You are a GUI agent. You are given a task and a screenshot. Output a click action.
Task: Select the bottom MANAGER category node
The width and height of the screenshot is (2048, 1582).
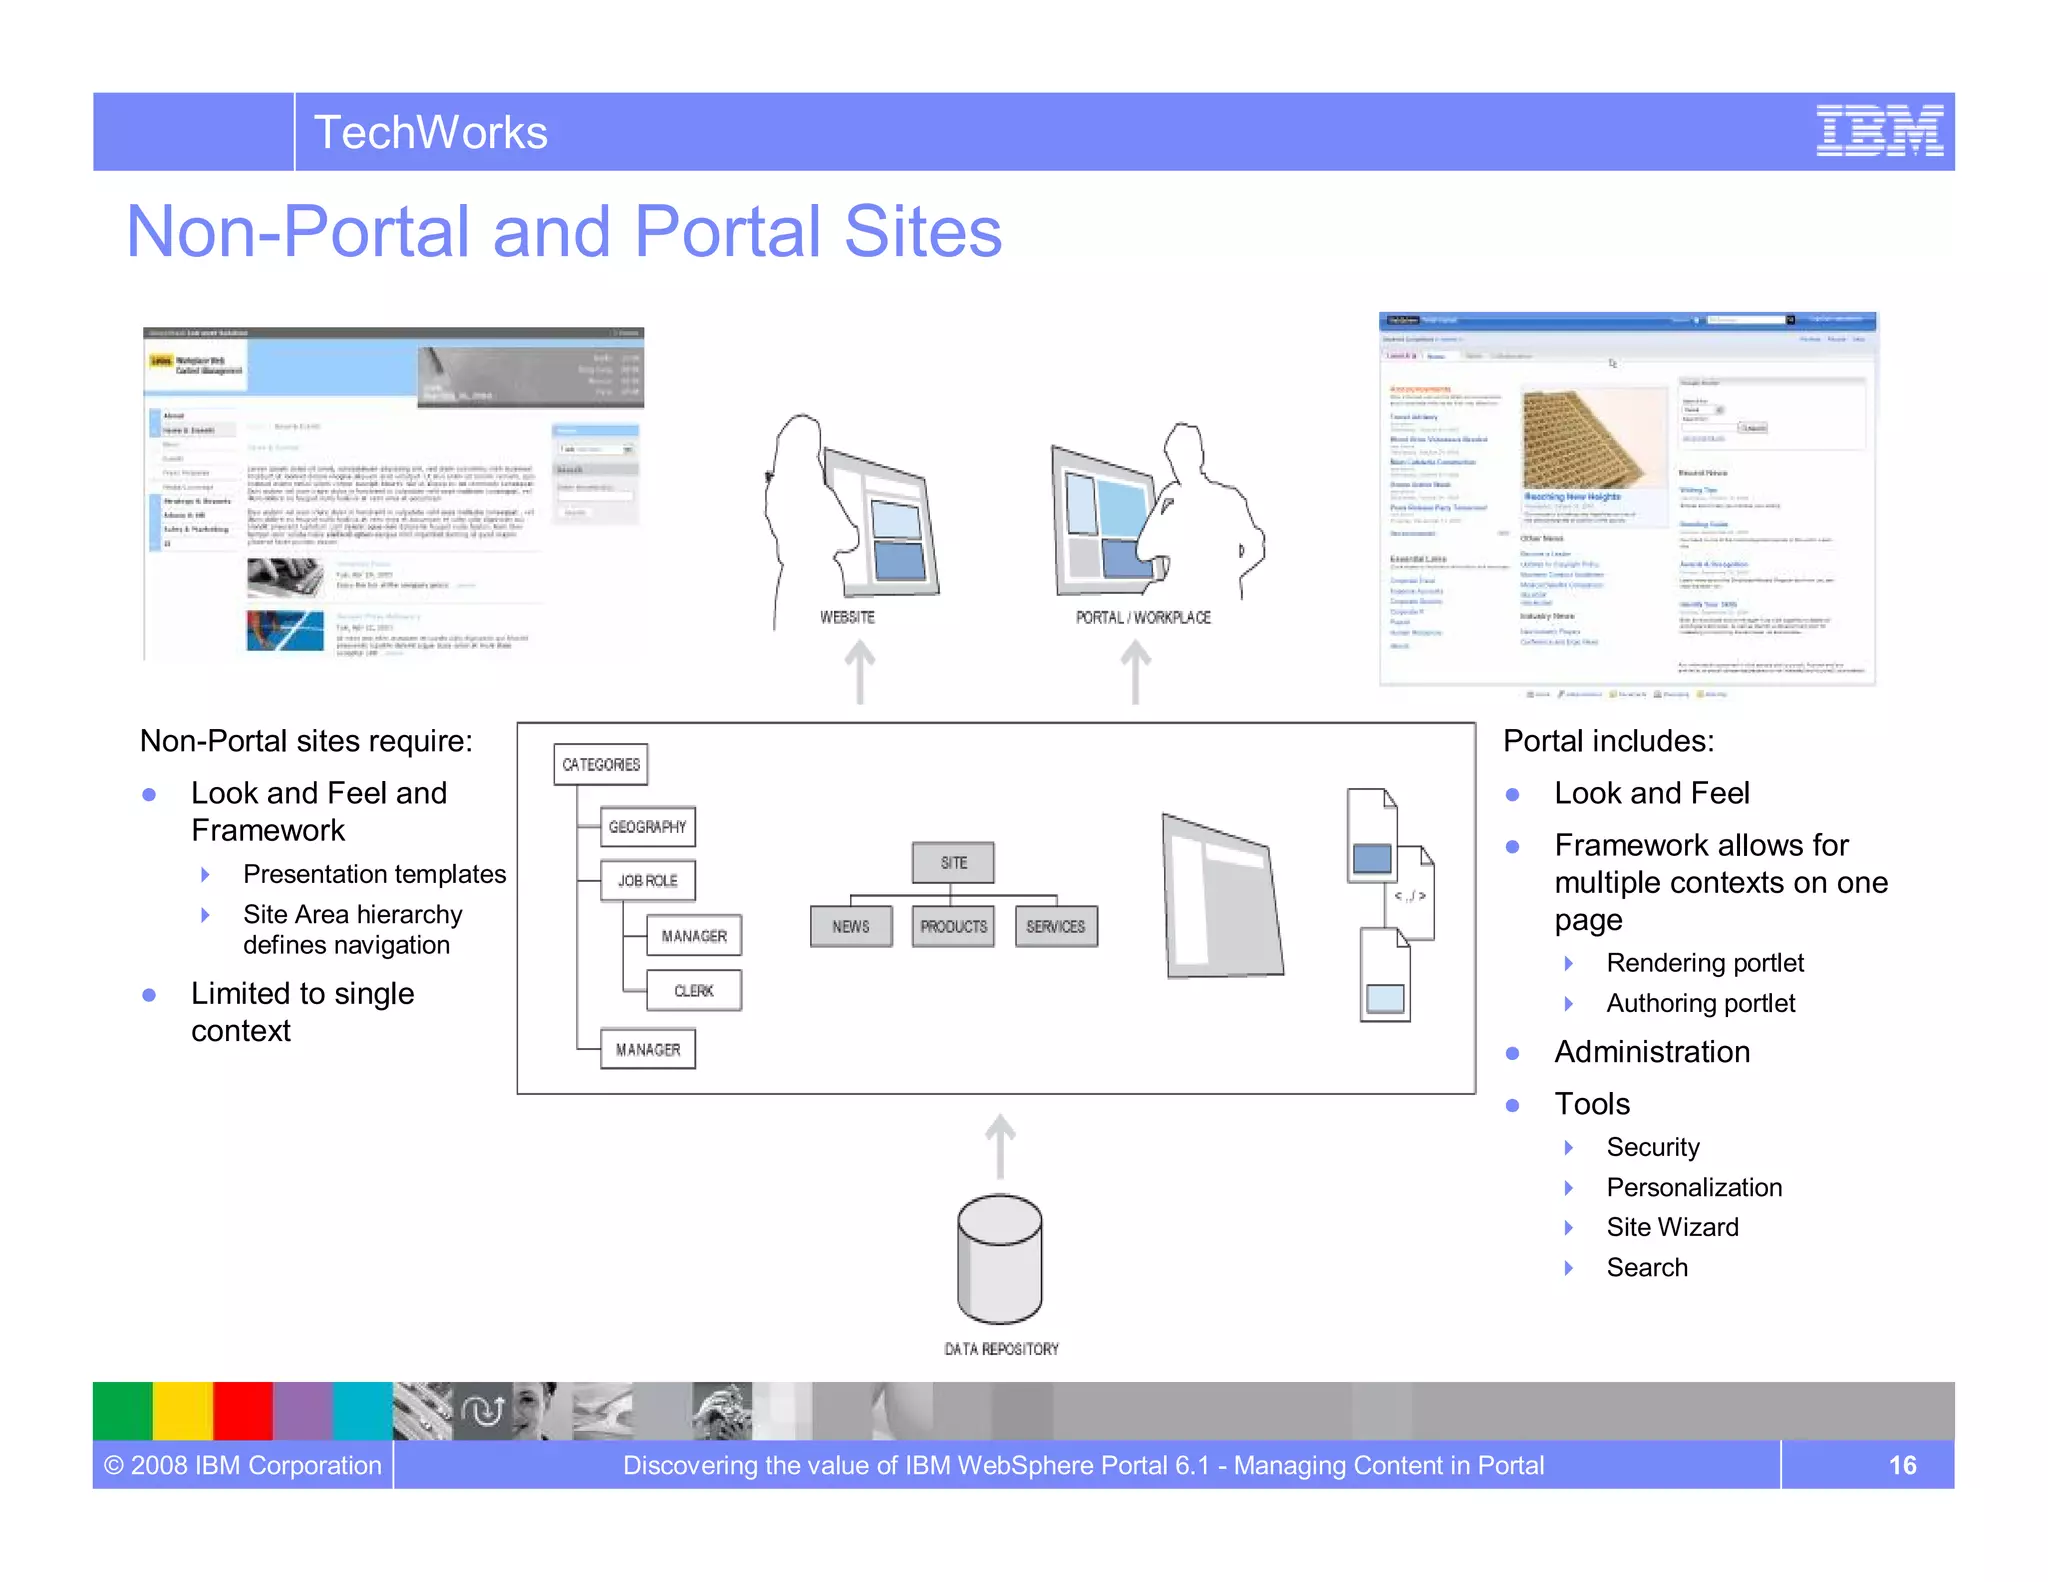648,1049
